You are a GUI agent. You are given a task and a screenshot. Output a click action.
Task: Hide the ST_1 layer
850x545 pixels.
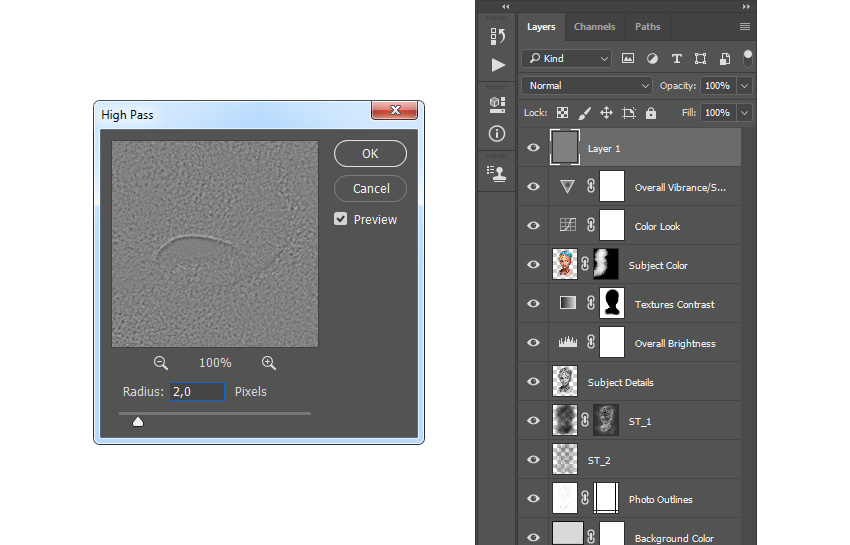[533, 421]
